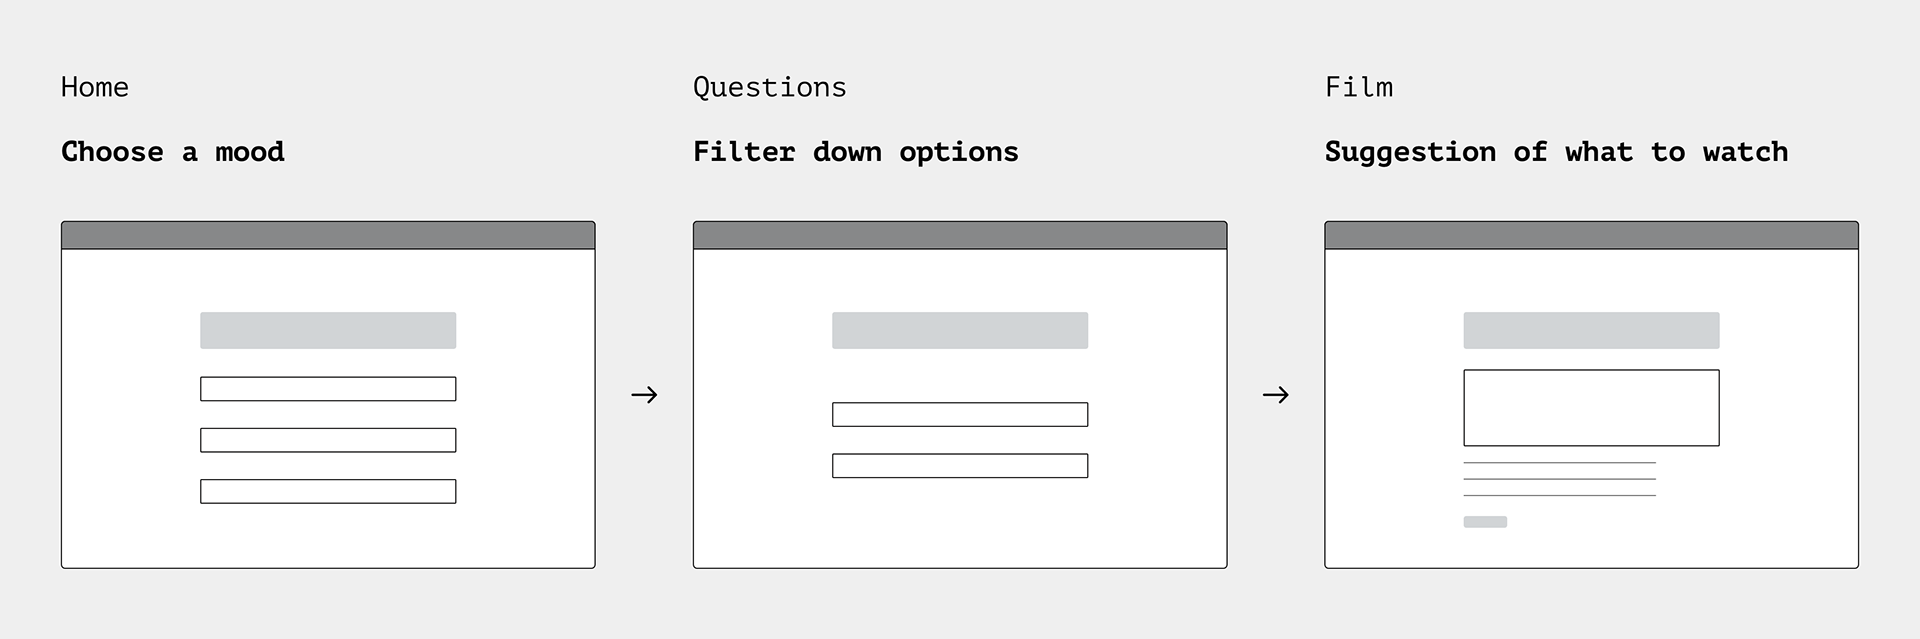Select the second mood option in Home wireframe

coord(328,440)
